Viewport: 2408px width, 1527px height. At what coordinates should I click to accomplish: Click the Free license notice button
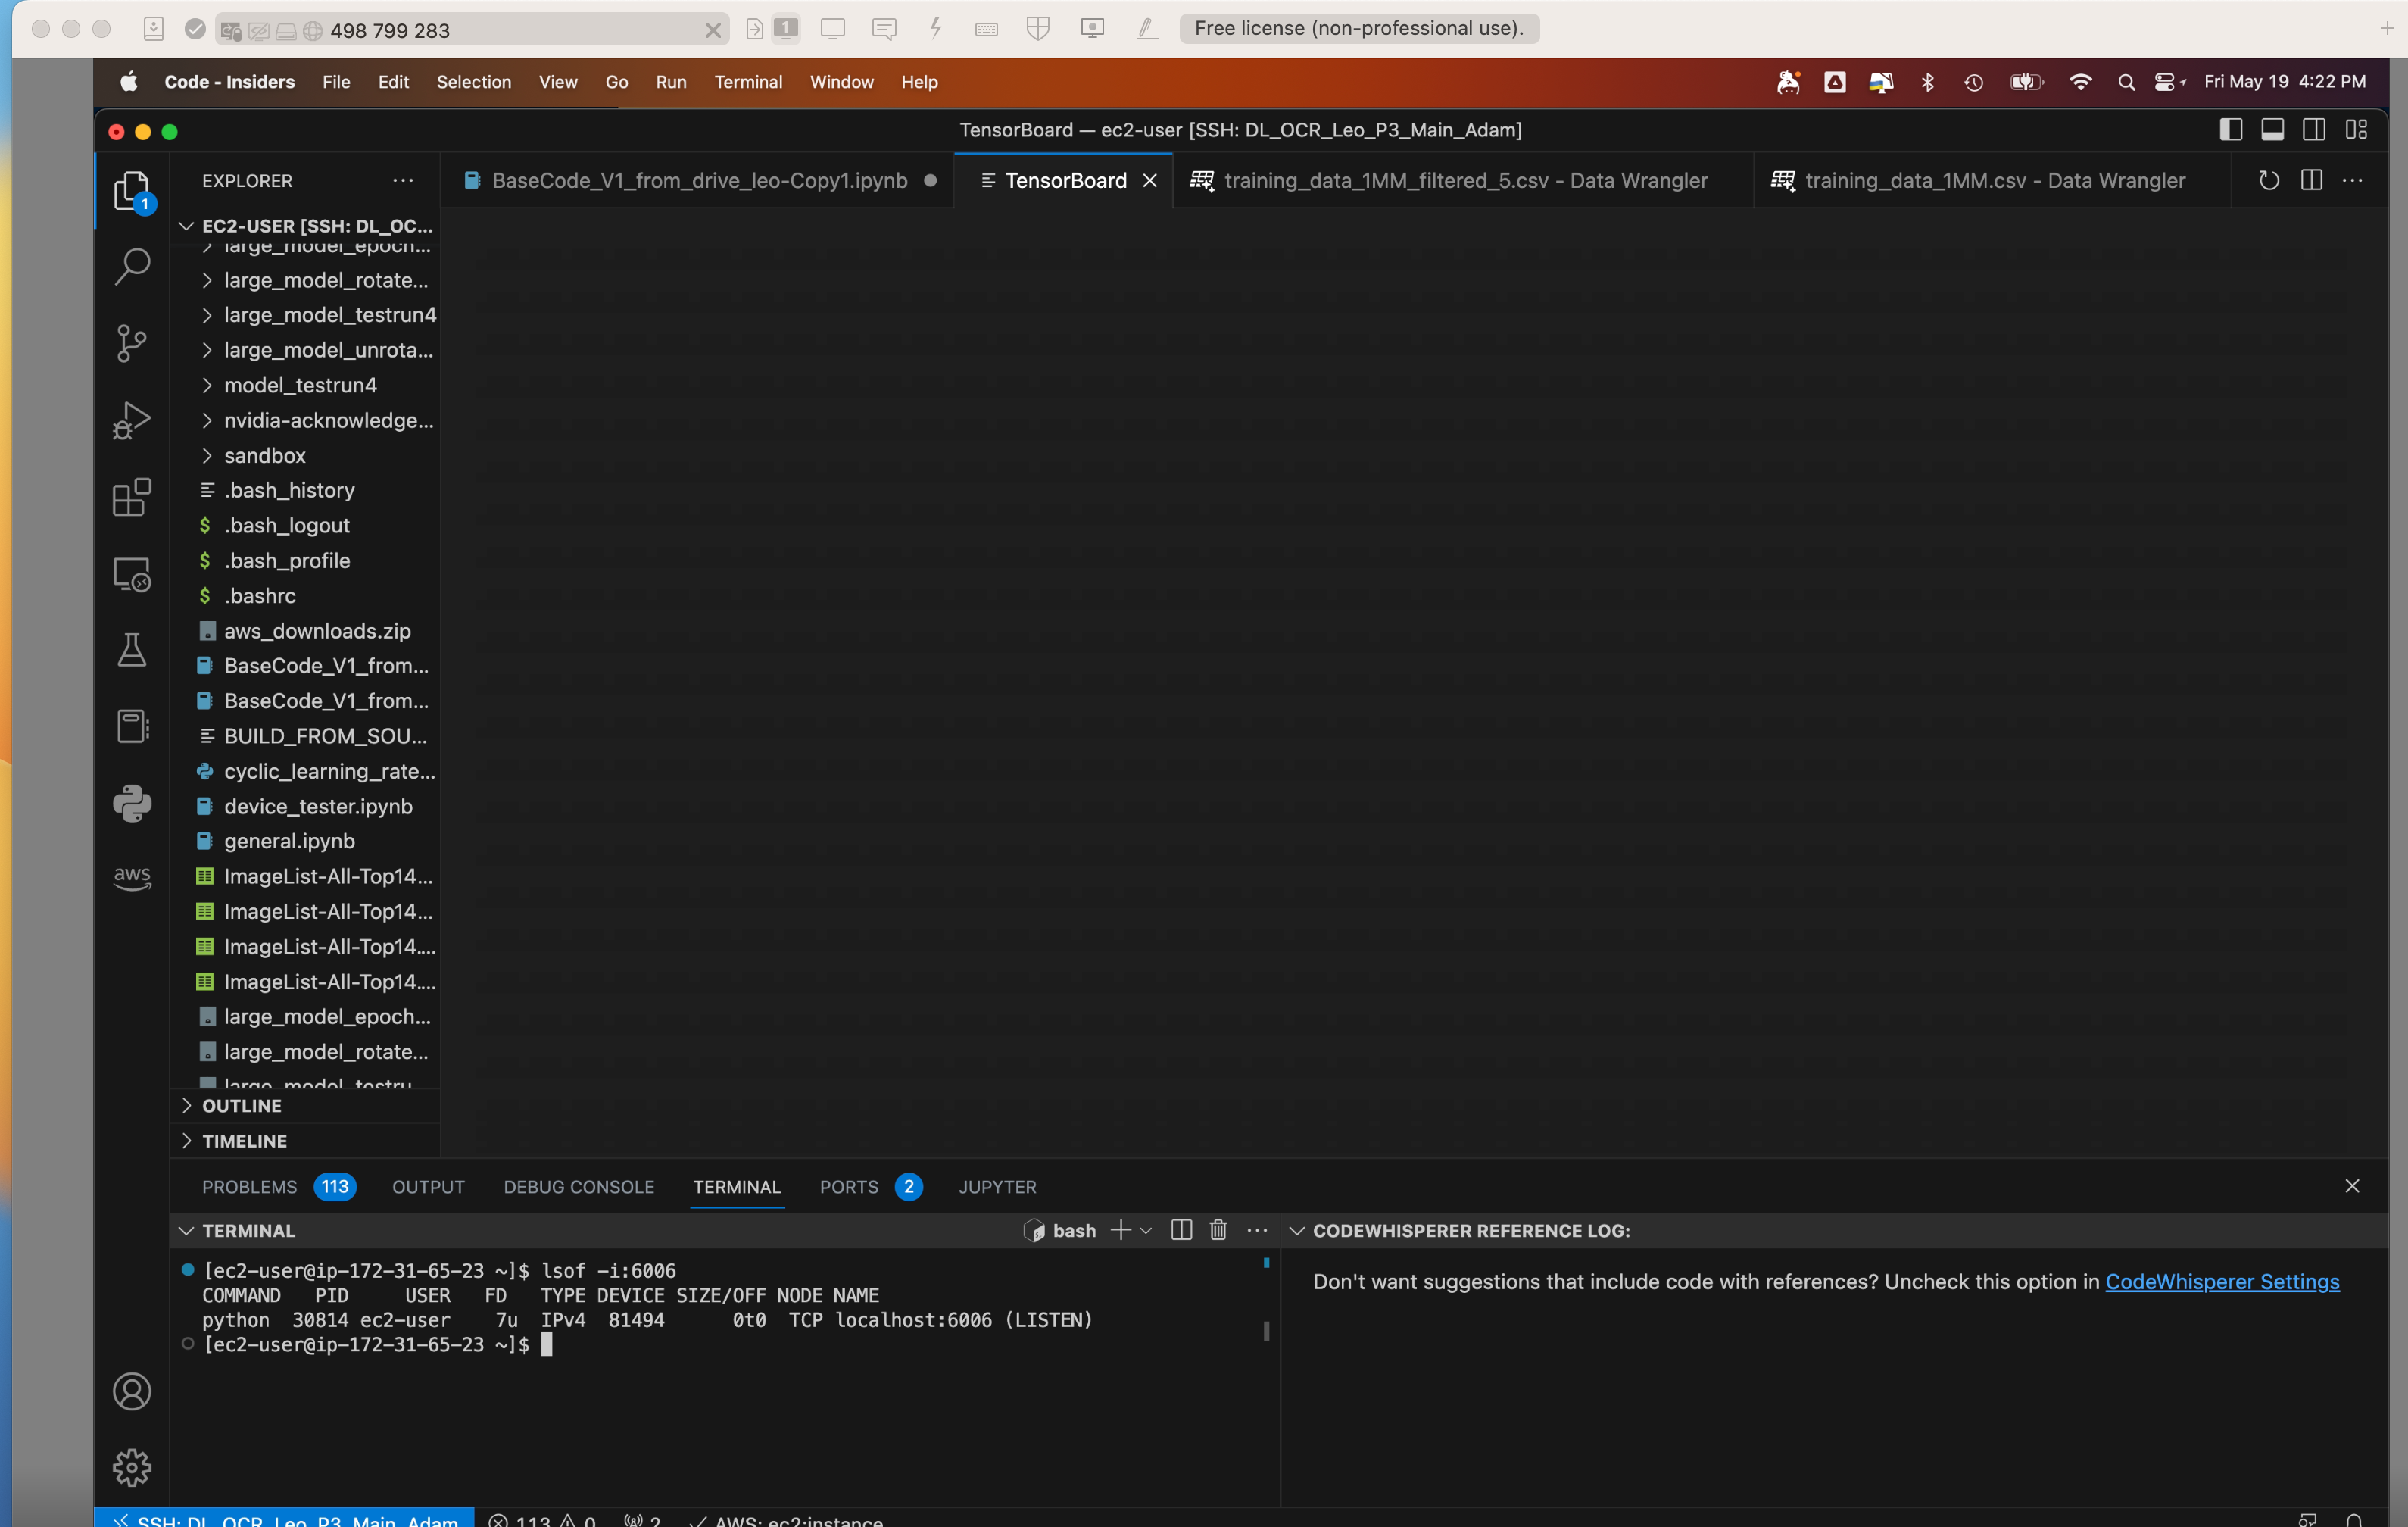(x=1357, y=28)
